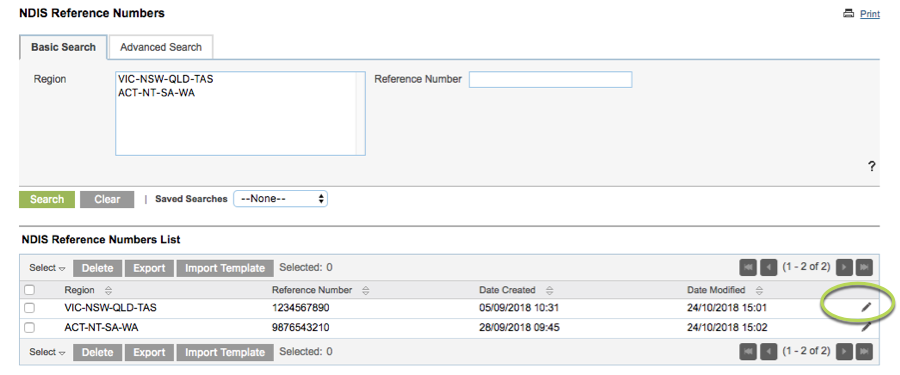The height and width of the screenshot is (375, 900).
Task: Open the question mark help icon
Action: 871,167
